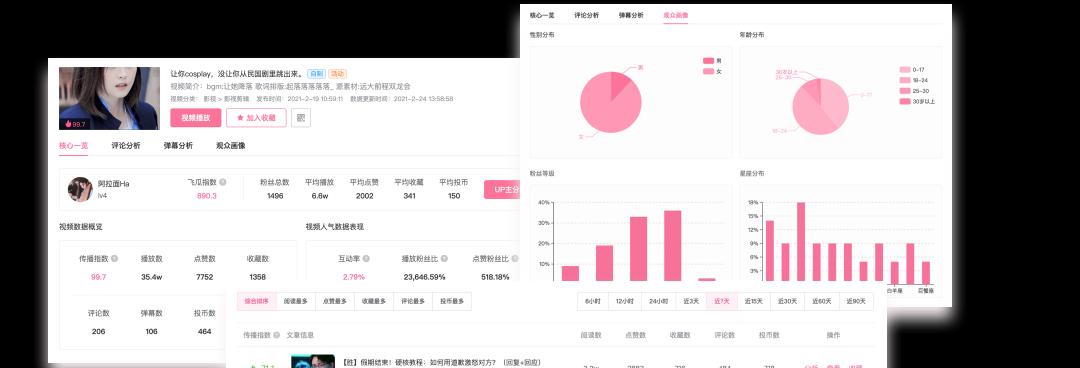Screen dimensions: 1080x368
Task: Click the 自制 tag beside the video title
Action: [316, 74]
